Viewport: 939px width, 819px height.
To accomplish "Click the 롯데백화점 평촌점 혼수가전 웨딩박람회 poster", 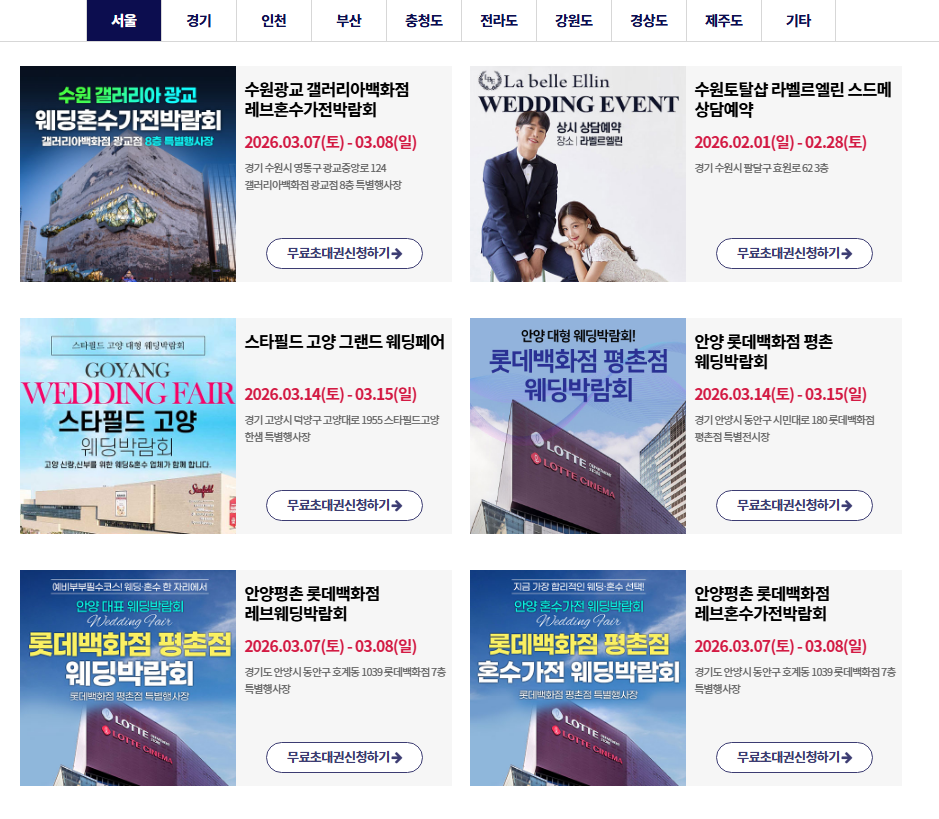I will click(577, 678).
